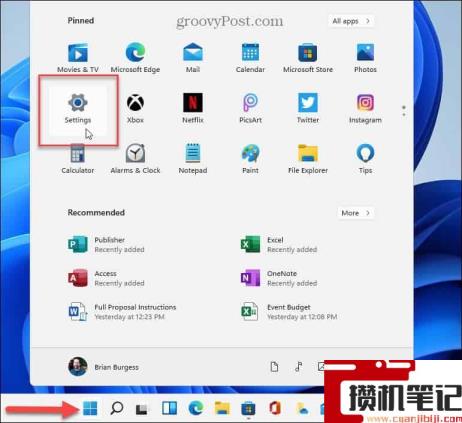Open Task View on the taskbar
Image resolution: width=462 pixels, height=423 pixels.
[143, 408]
